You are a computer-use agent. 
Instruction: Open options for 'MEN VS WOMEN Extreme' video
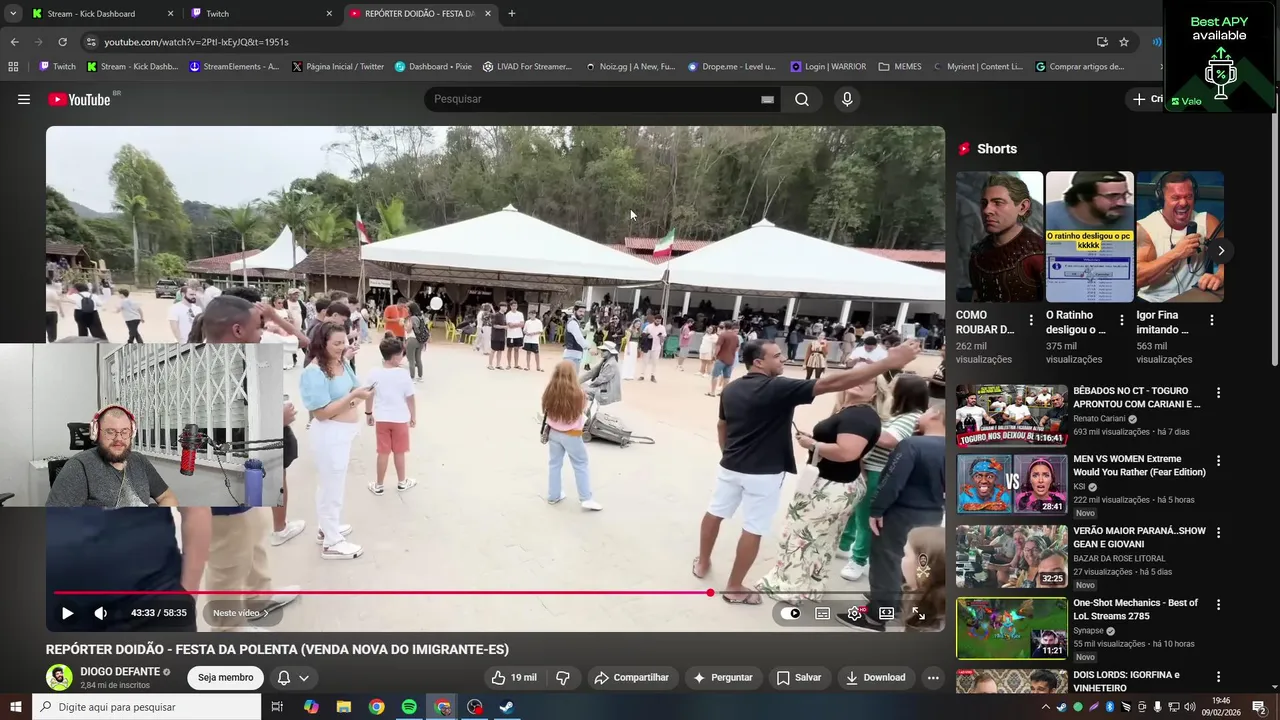click(x=1218, y=463)
